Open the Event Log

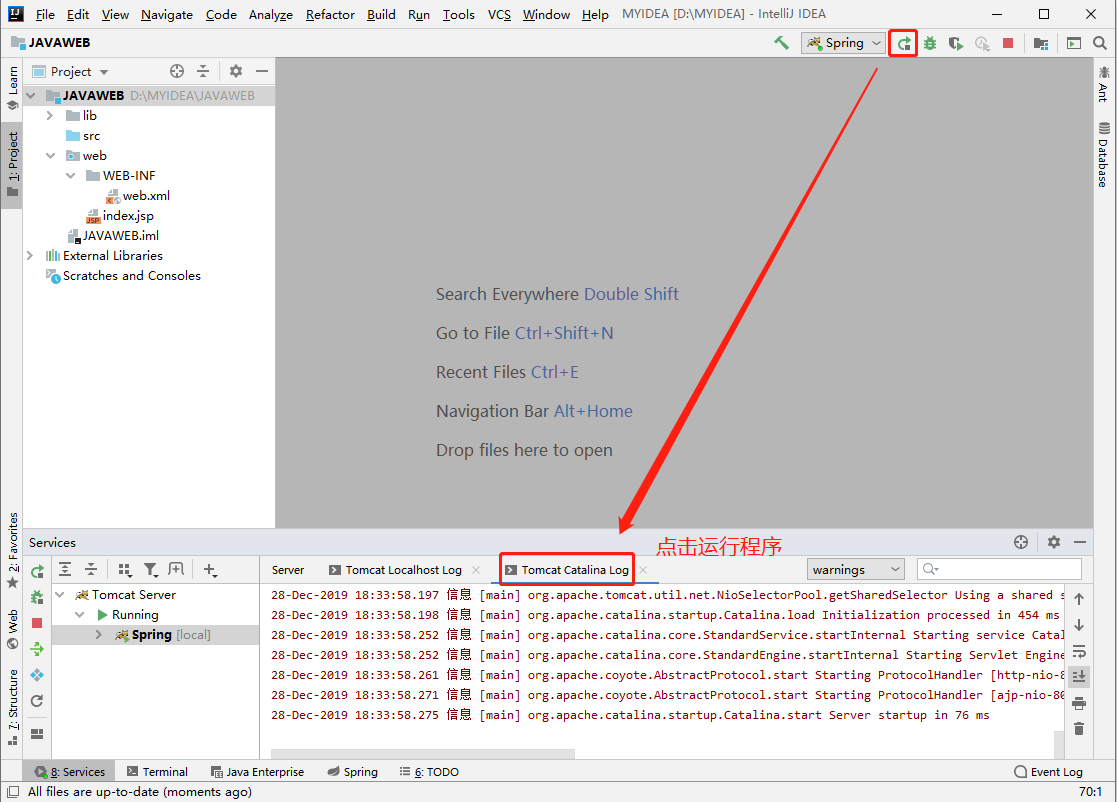coord(1048,771)
